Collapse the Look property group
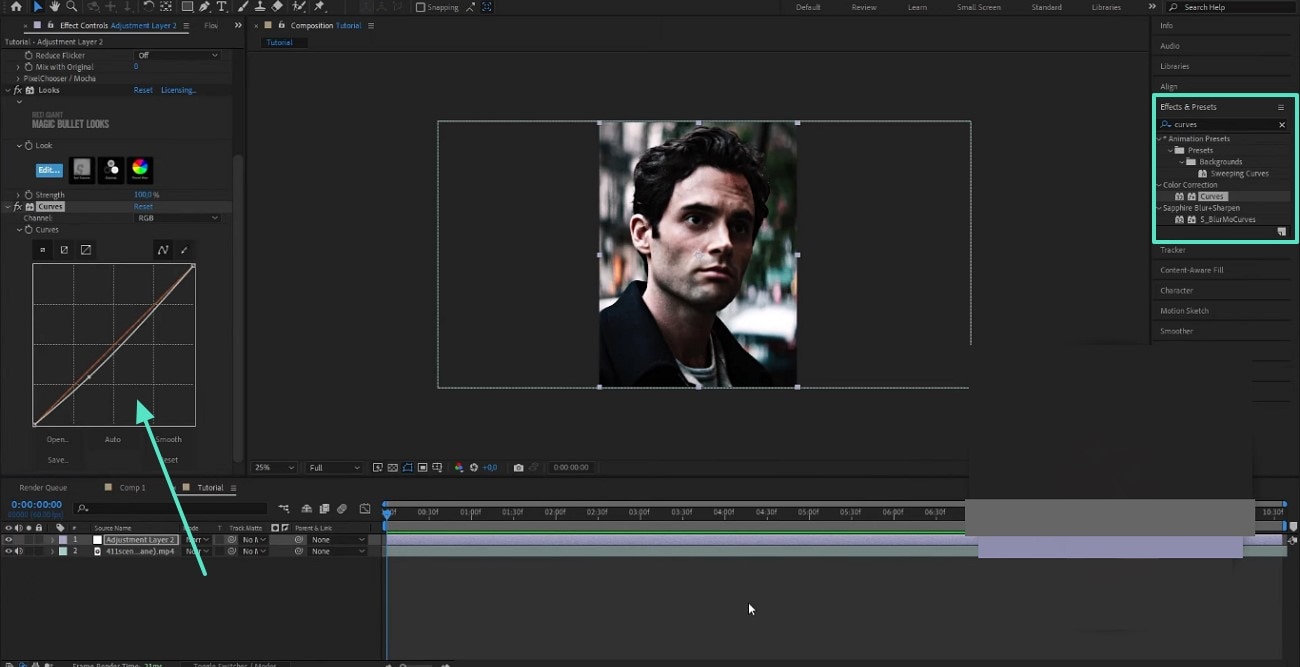The width and height of the screenshot is (1300, 667). pyautogui.click(x=18, y=146)
